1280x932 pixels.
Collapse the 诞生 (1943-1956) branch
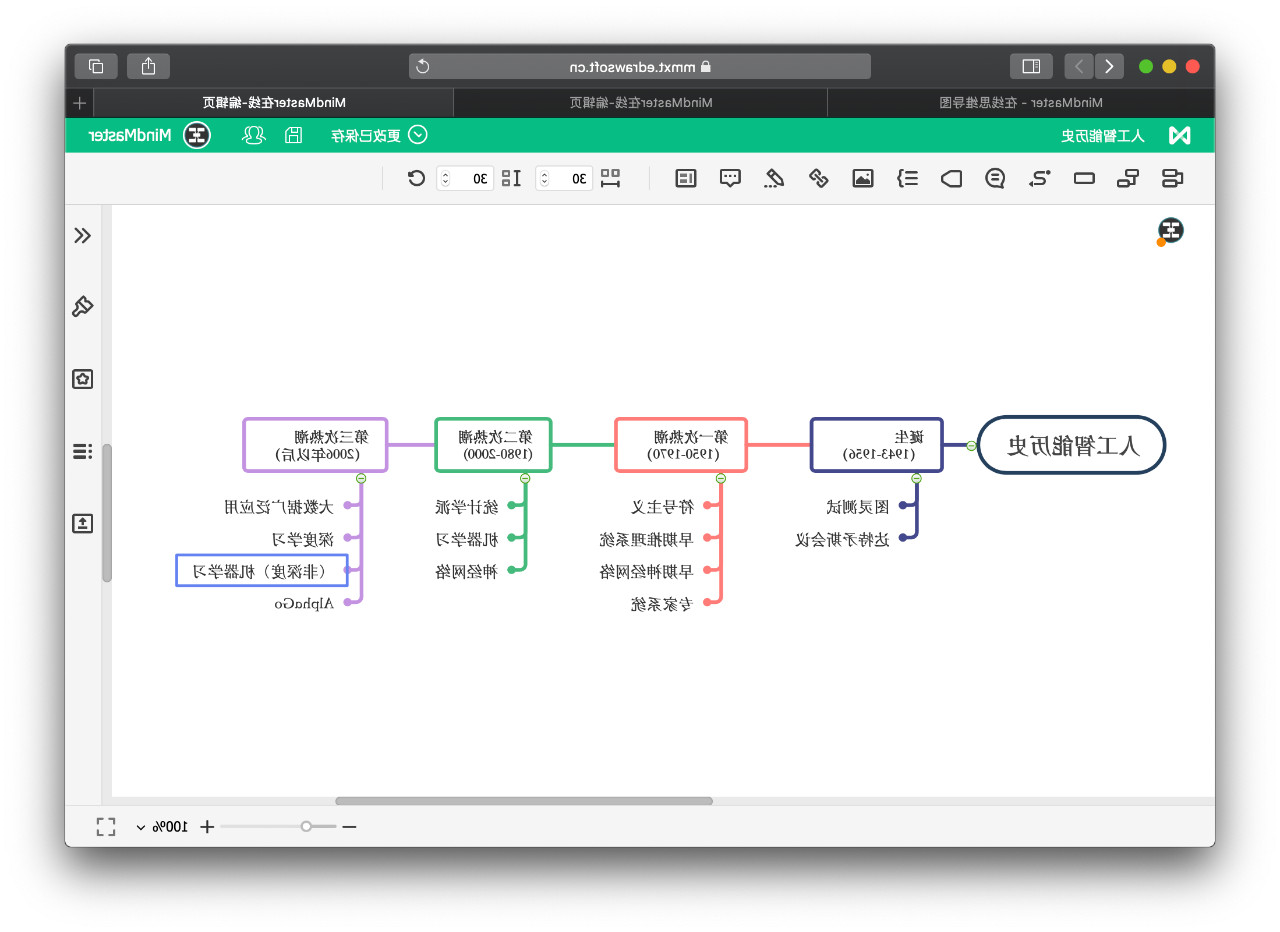(916, 478)
